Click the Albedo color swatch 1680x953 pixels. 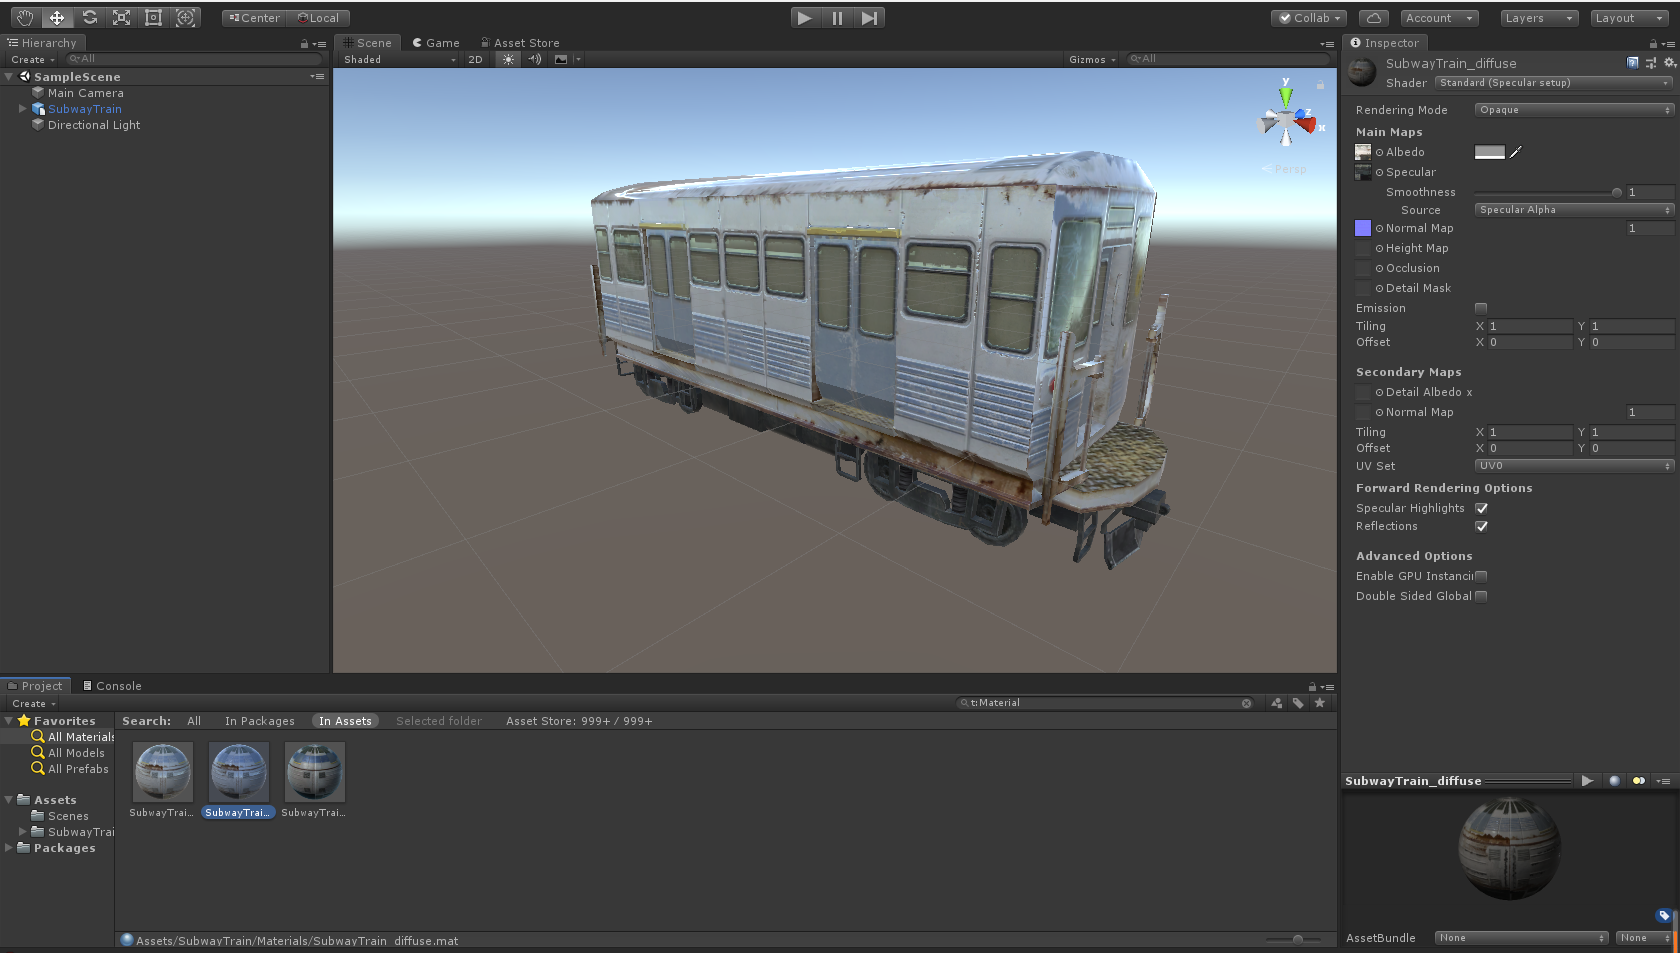tap(1490, 152)
